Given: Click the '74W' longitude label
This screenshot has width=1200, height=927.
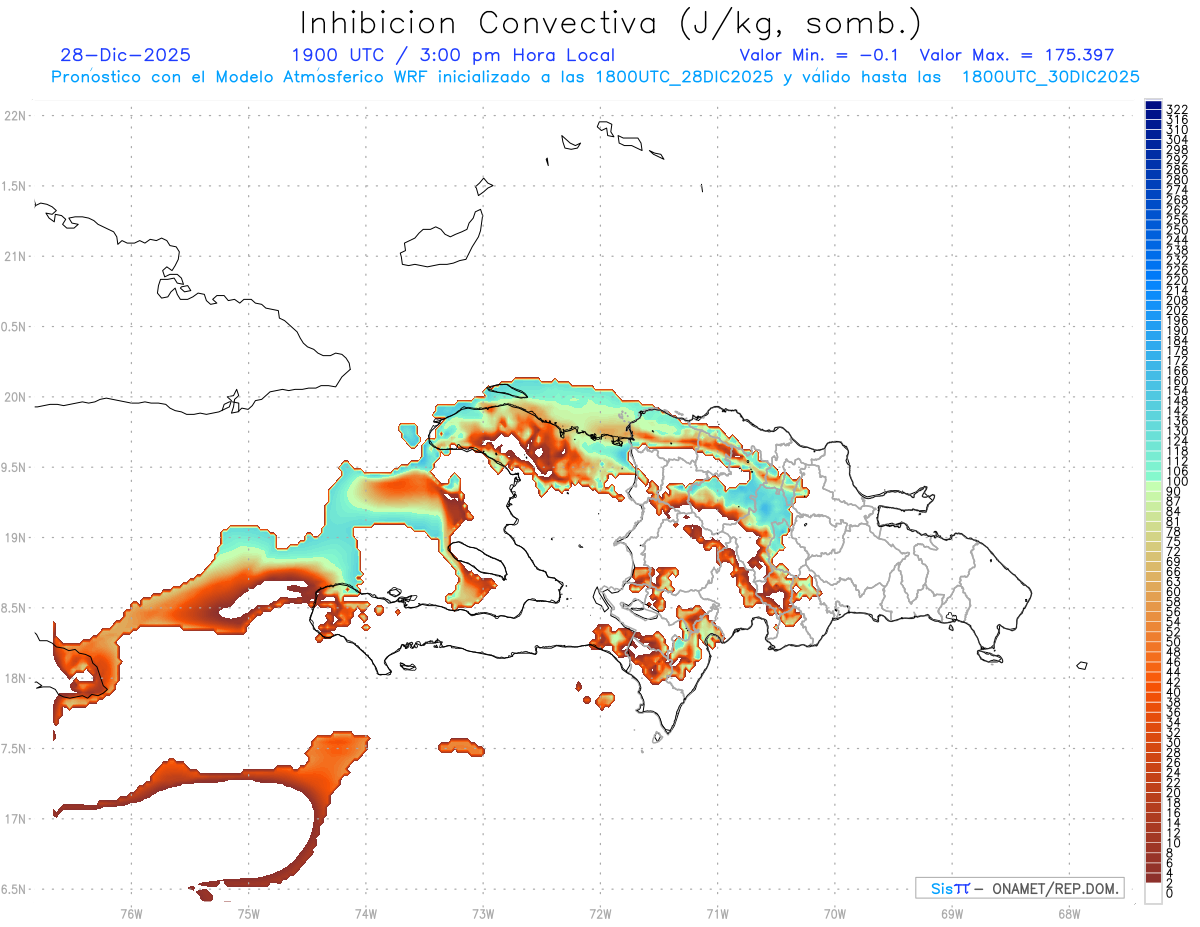Looking at the screenshot, I should pos(366,913).
